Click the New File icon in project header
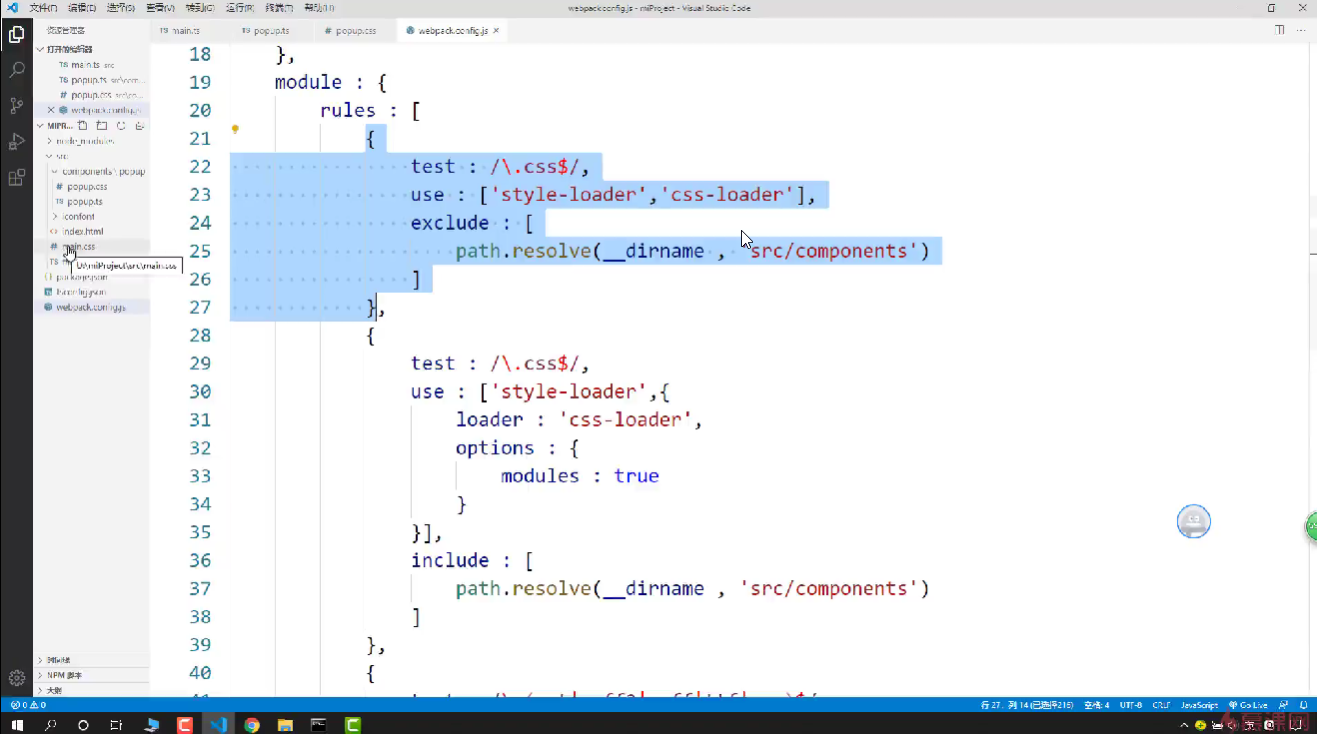 [x=83, y=126]
